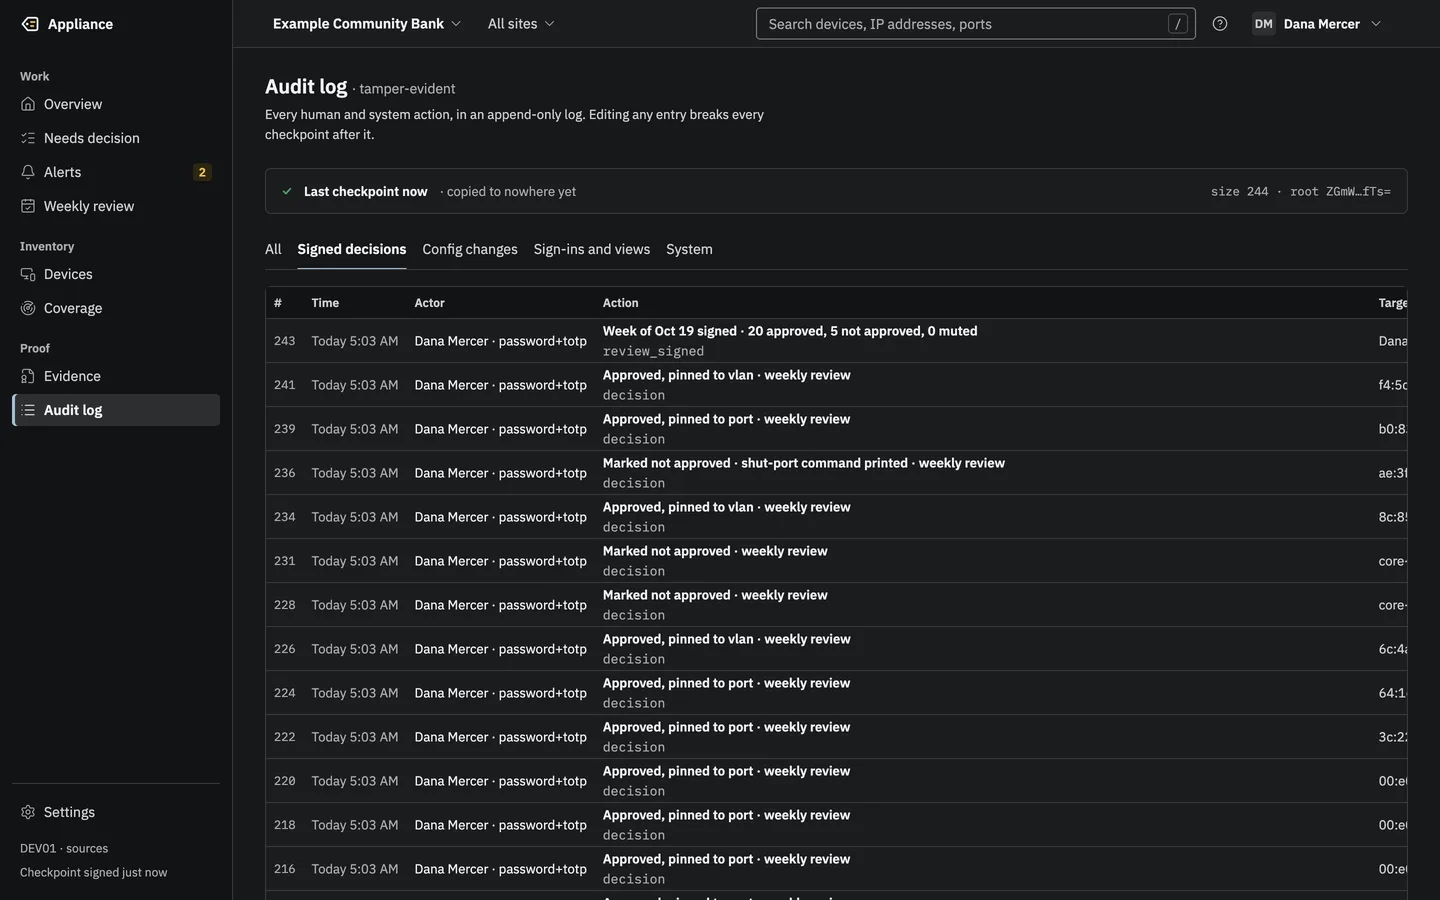Switch to the All tab
The height and width of the screenshot is (900, 1440).
pyautogui.click(x=273, y=249)
